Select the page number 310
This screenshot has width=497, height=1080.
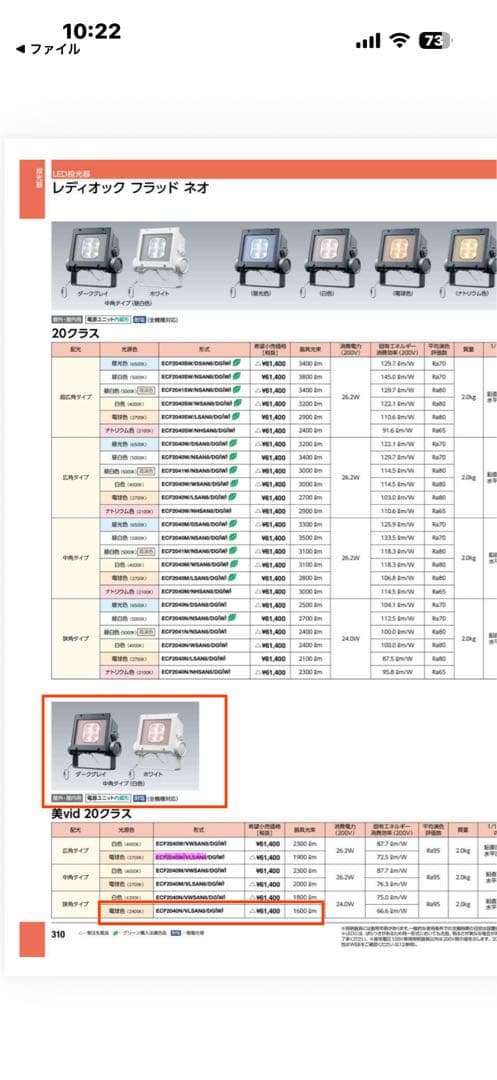59,935
